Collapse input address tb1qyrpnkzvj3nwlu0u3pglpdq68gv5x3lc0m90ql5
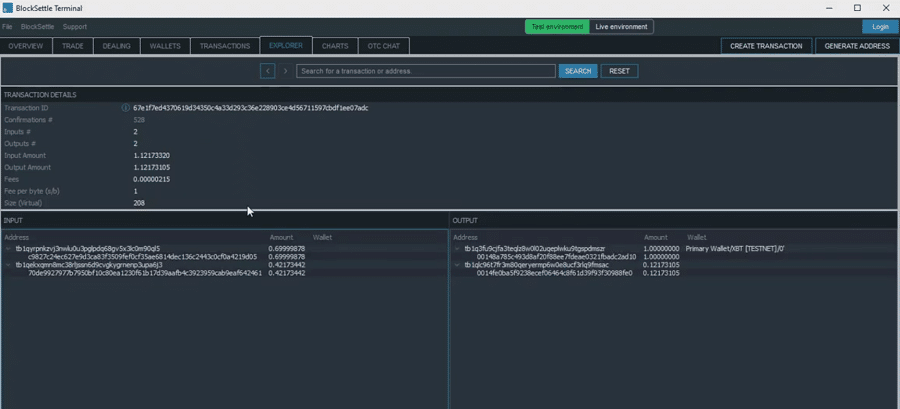The height and width of the screenshot is (409, 900). click(x=9, y=249)
